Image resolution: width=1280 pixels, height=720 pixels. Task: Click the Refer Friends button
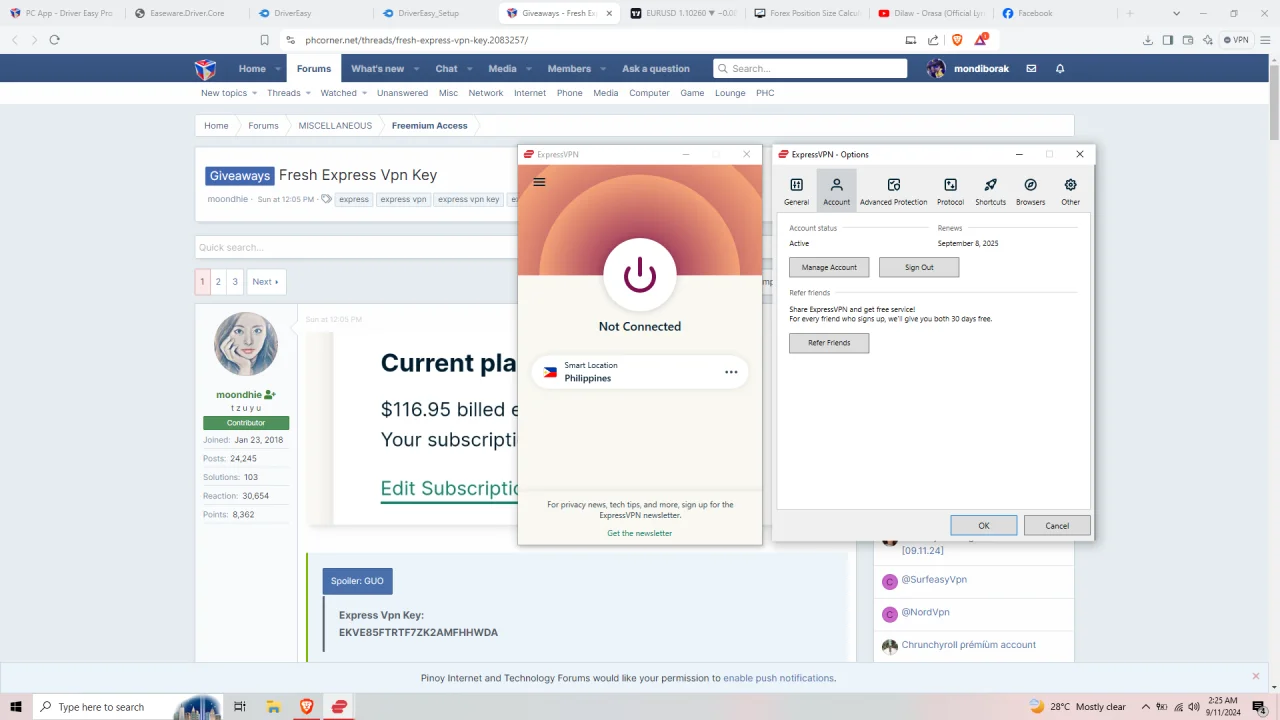(x=829, y=343)
